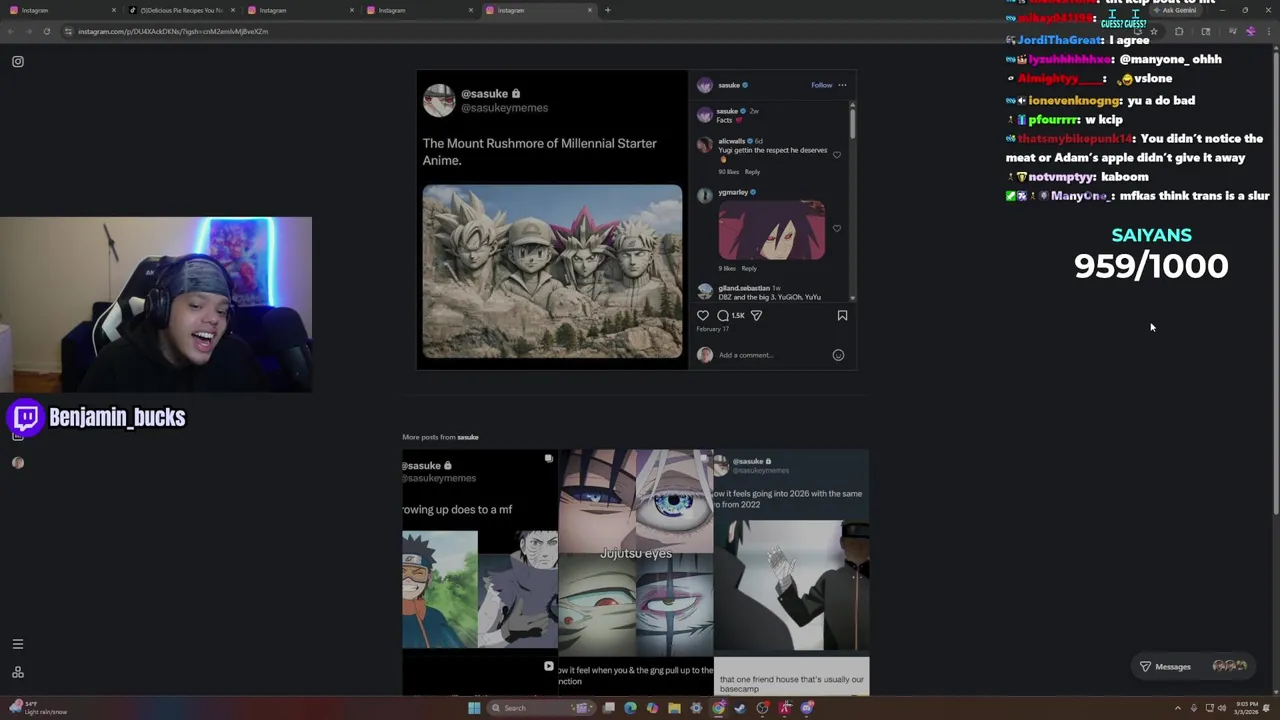Like ygmarley's comment with heart

pos(837,228)
